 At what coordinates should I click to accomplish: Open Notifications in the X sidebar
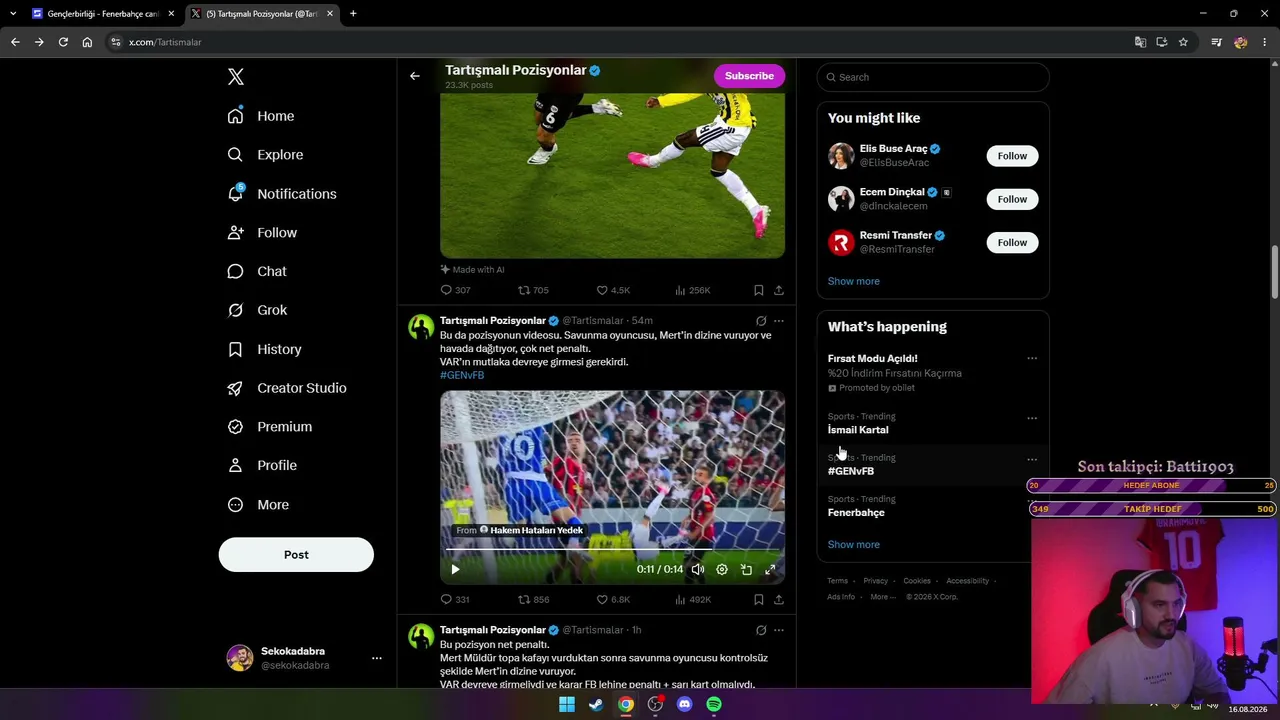(282, 194)
